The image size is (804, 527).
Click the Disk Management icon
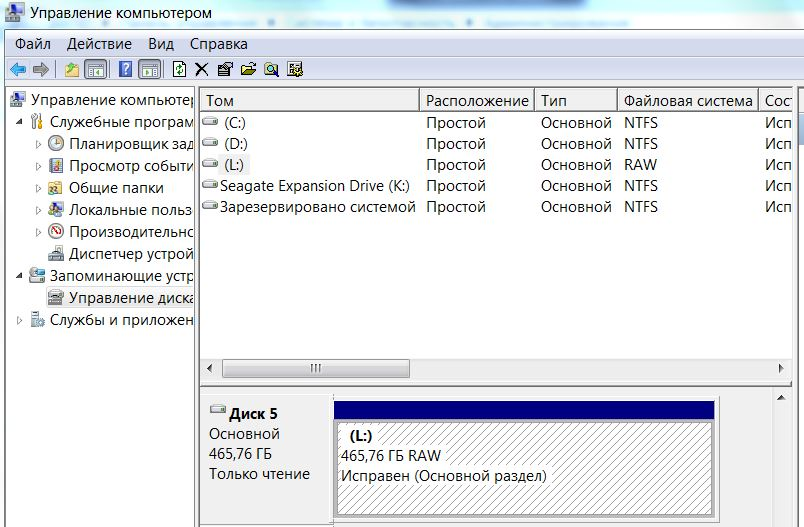click(56, 298)
